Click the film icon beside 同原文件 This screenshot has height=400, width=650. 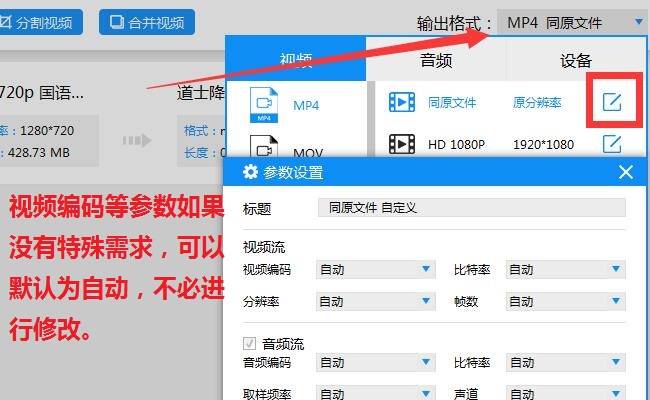[402, 102]
